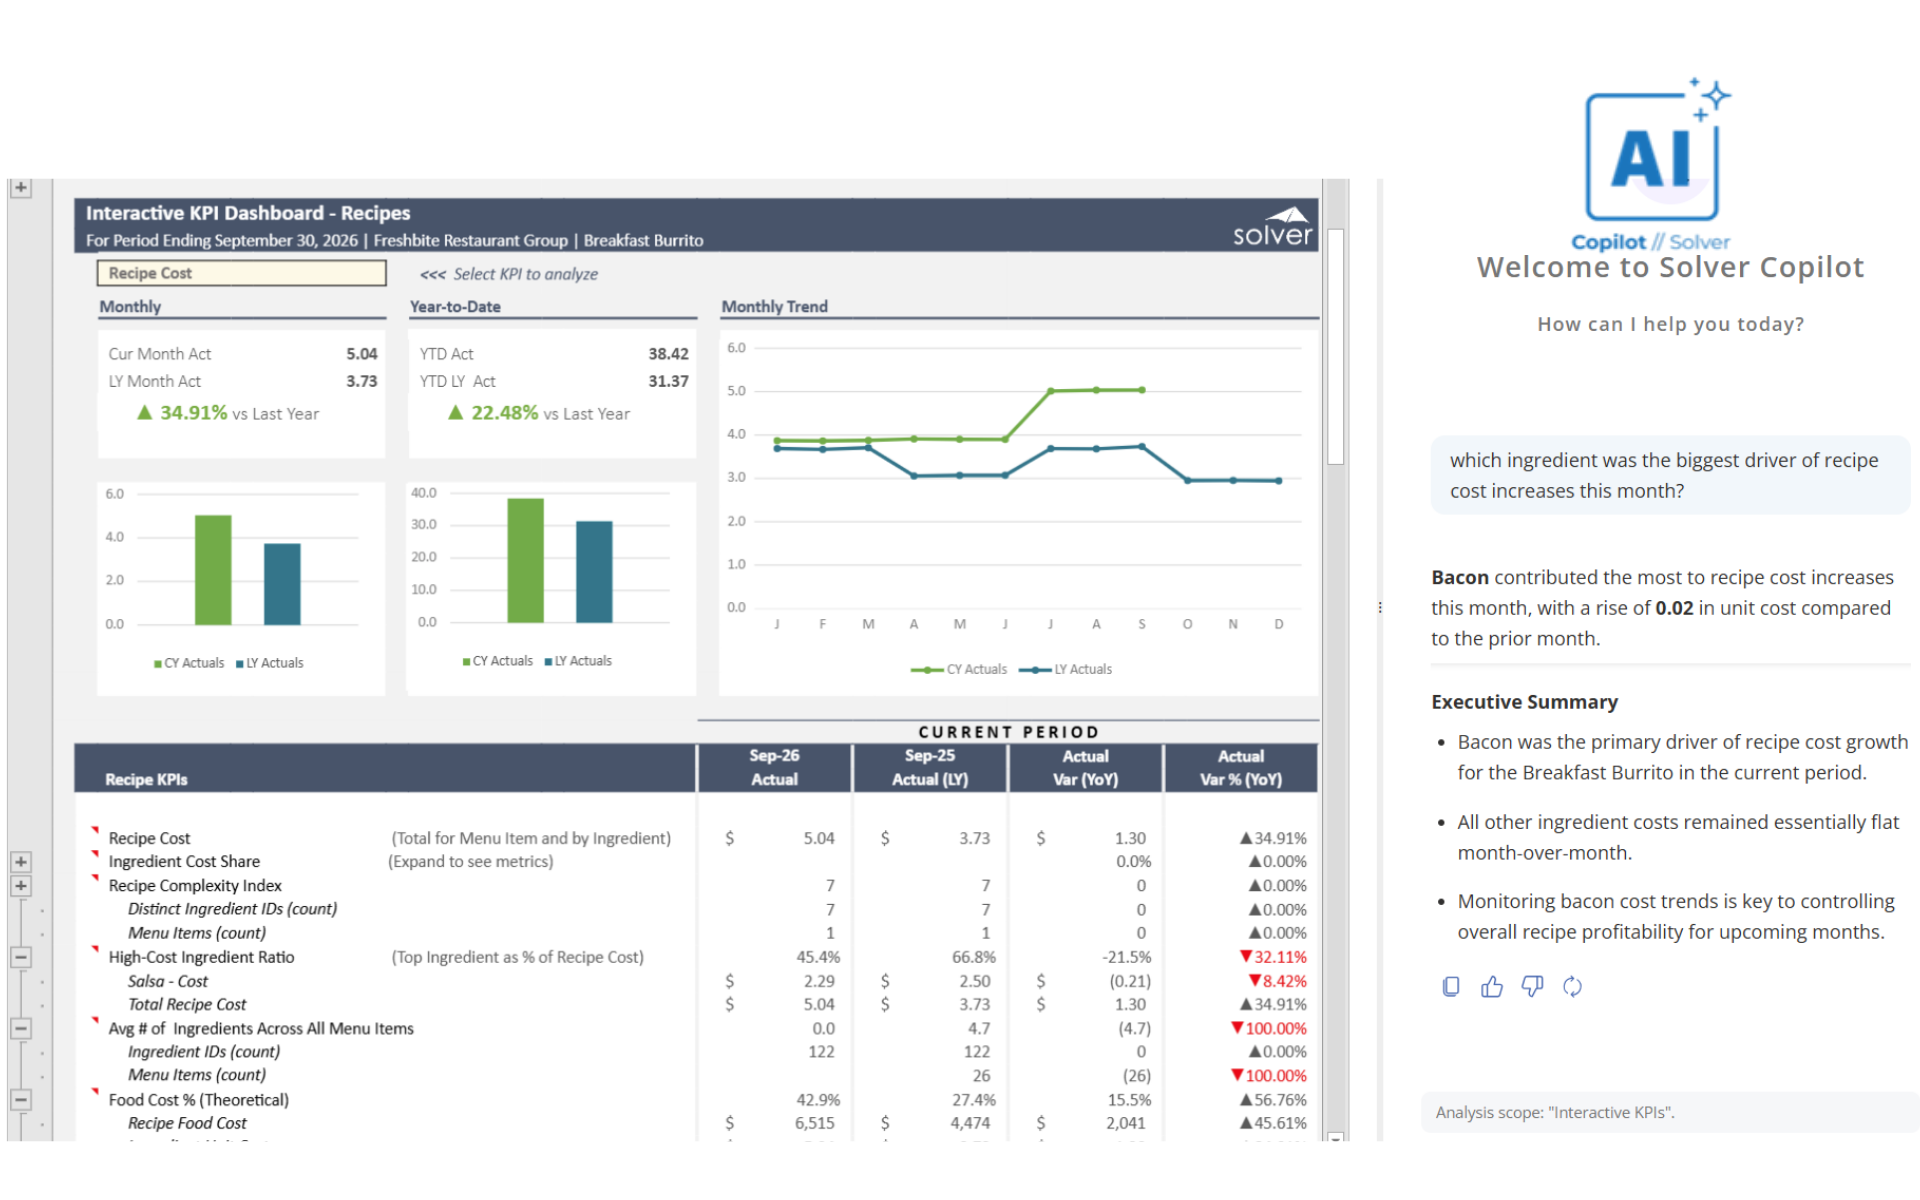Select the Actual Var % (YoY) column header

coord(1240,768)
